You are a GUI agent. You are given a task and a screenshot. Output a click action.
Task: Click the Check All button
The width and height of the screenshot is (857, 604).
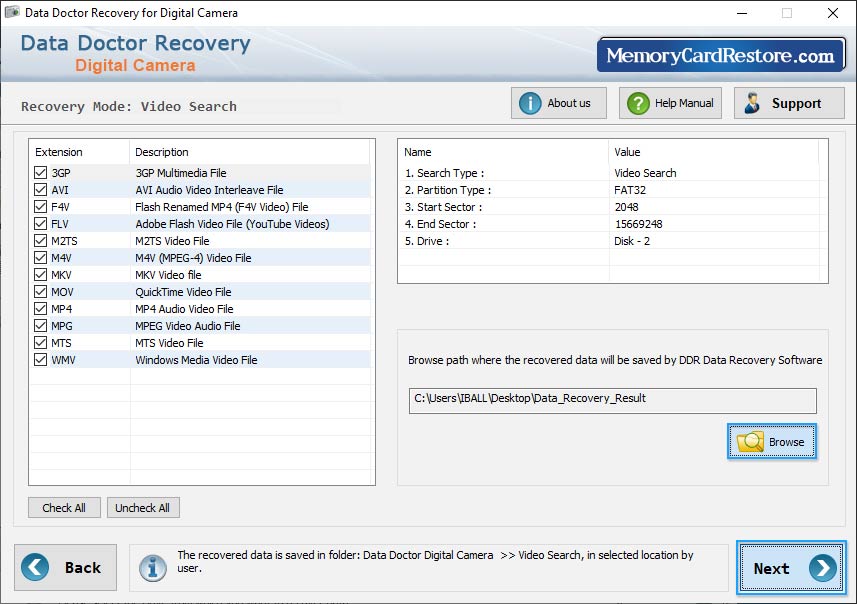(64, 508)
